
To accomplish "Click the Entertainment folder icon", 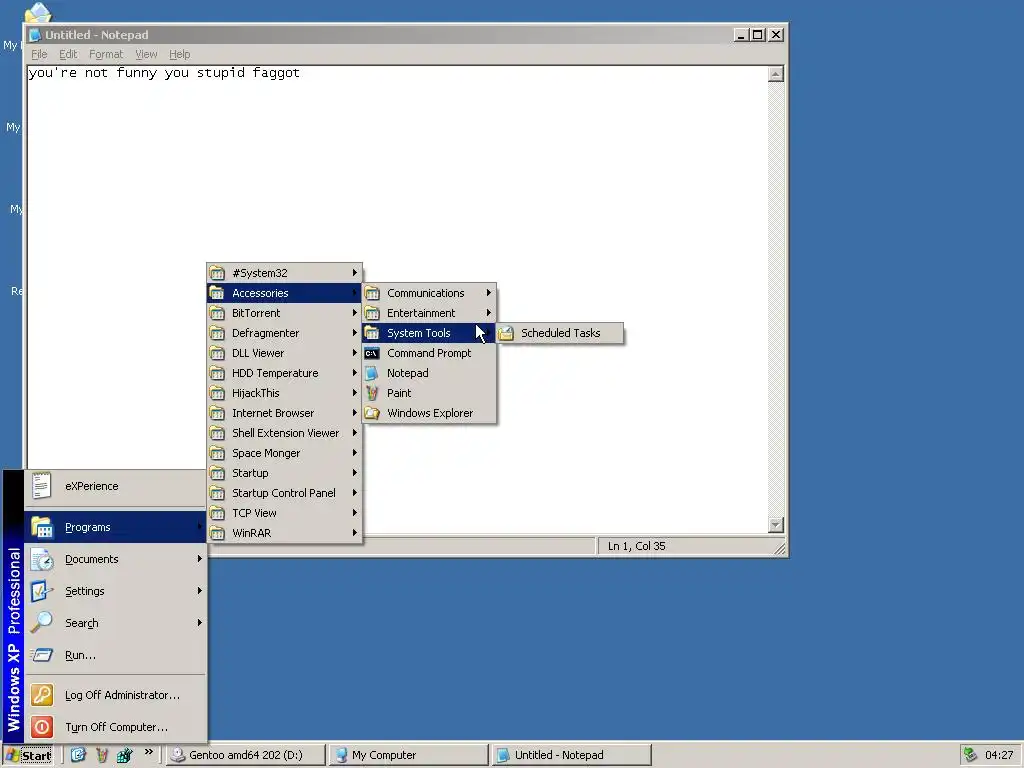I will coord(372,313).
